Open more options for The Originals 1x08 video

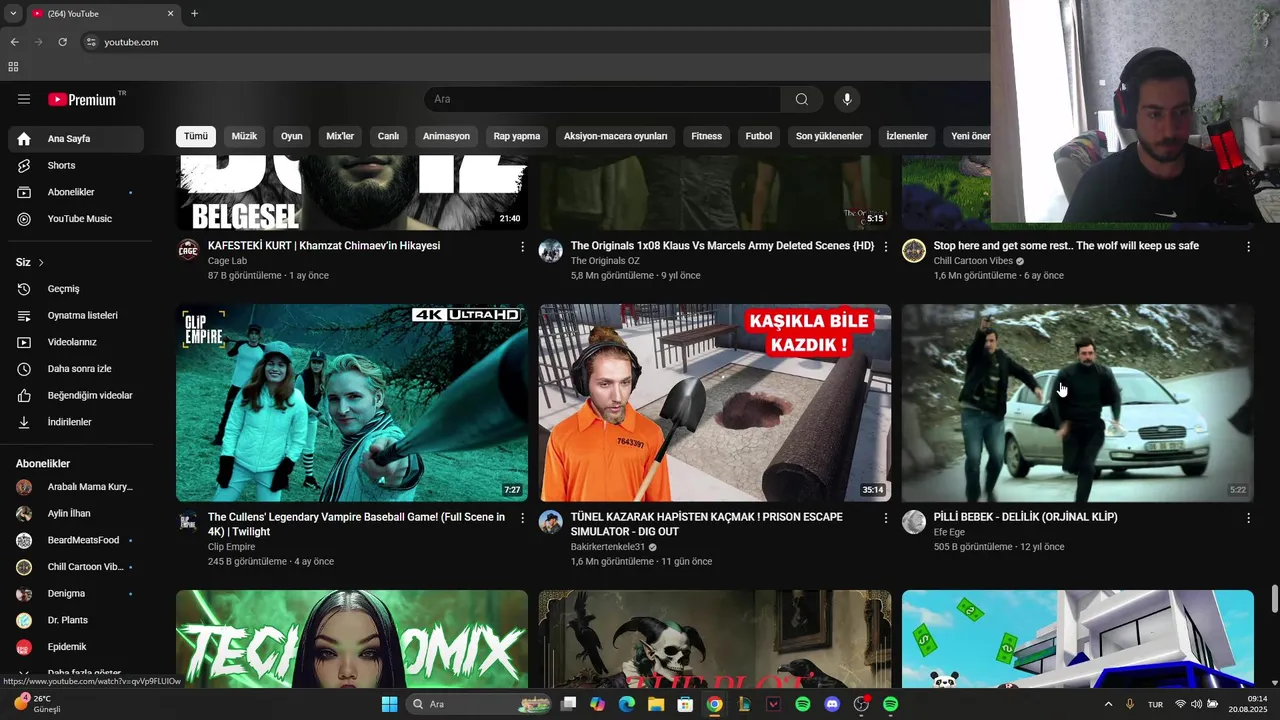pyautogui.click(x=885, y=246)
